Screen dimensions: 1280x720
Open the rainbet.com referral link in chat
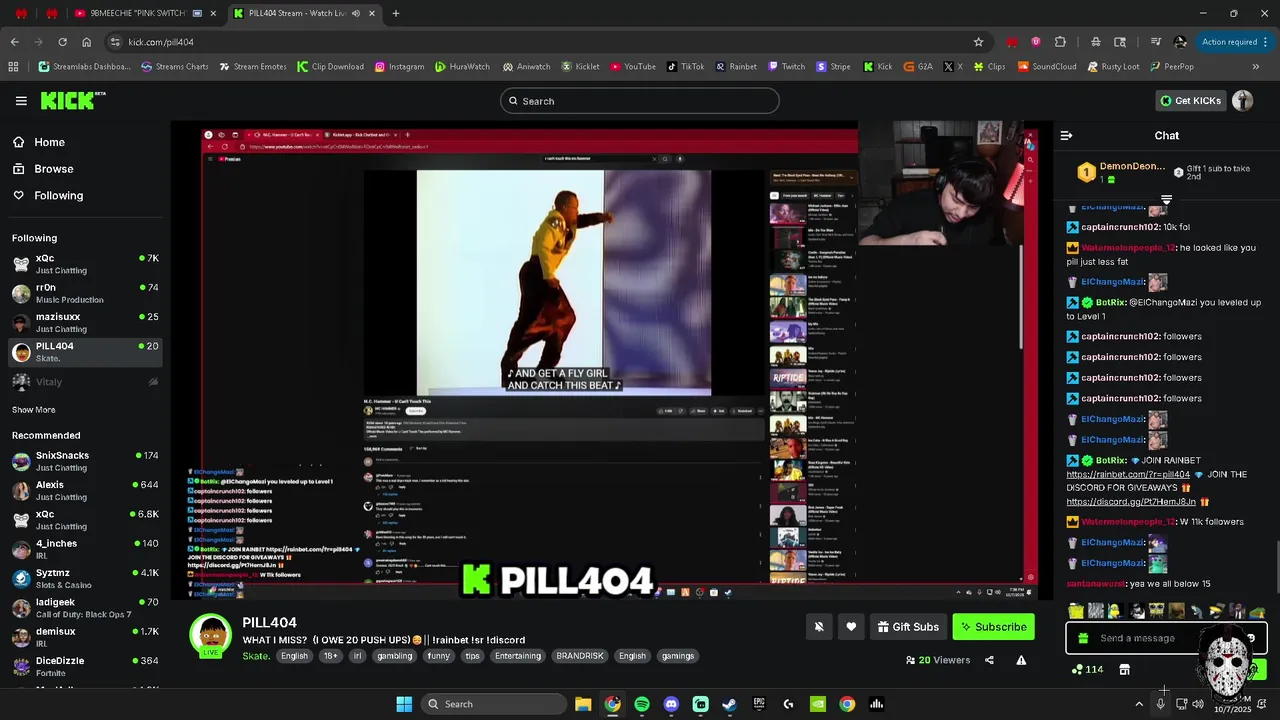1128,474
